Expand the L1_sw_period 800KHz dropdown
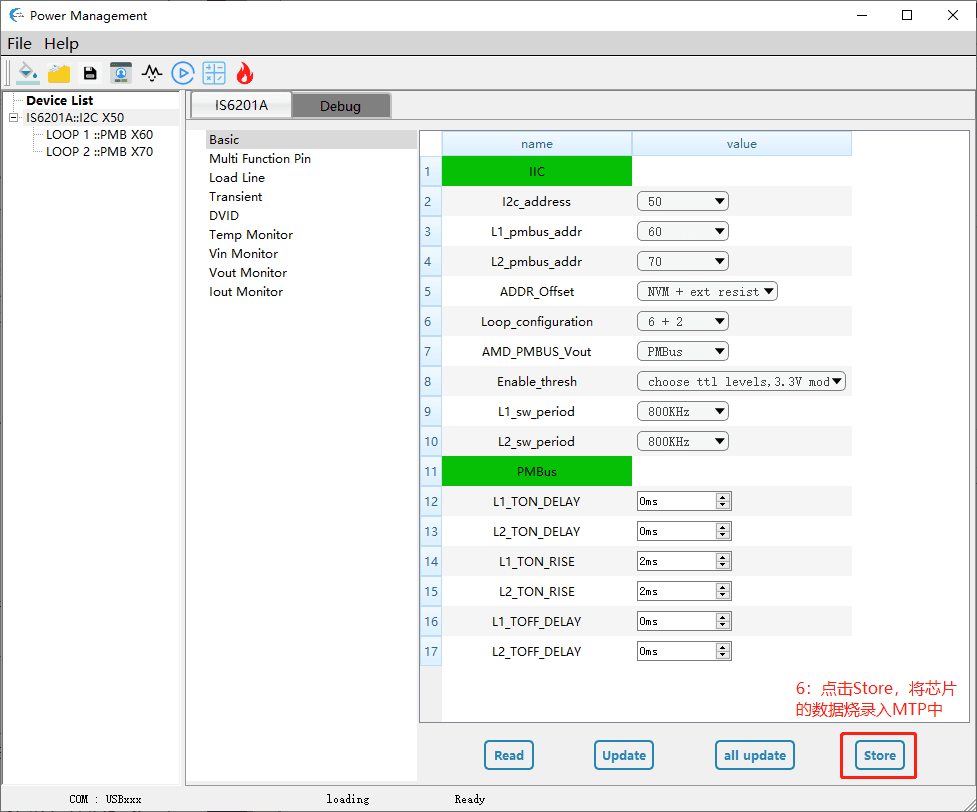This screenshot has height=812, width=977. tap(682, 412)
